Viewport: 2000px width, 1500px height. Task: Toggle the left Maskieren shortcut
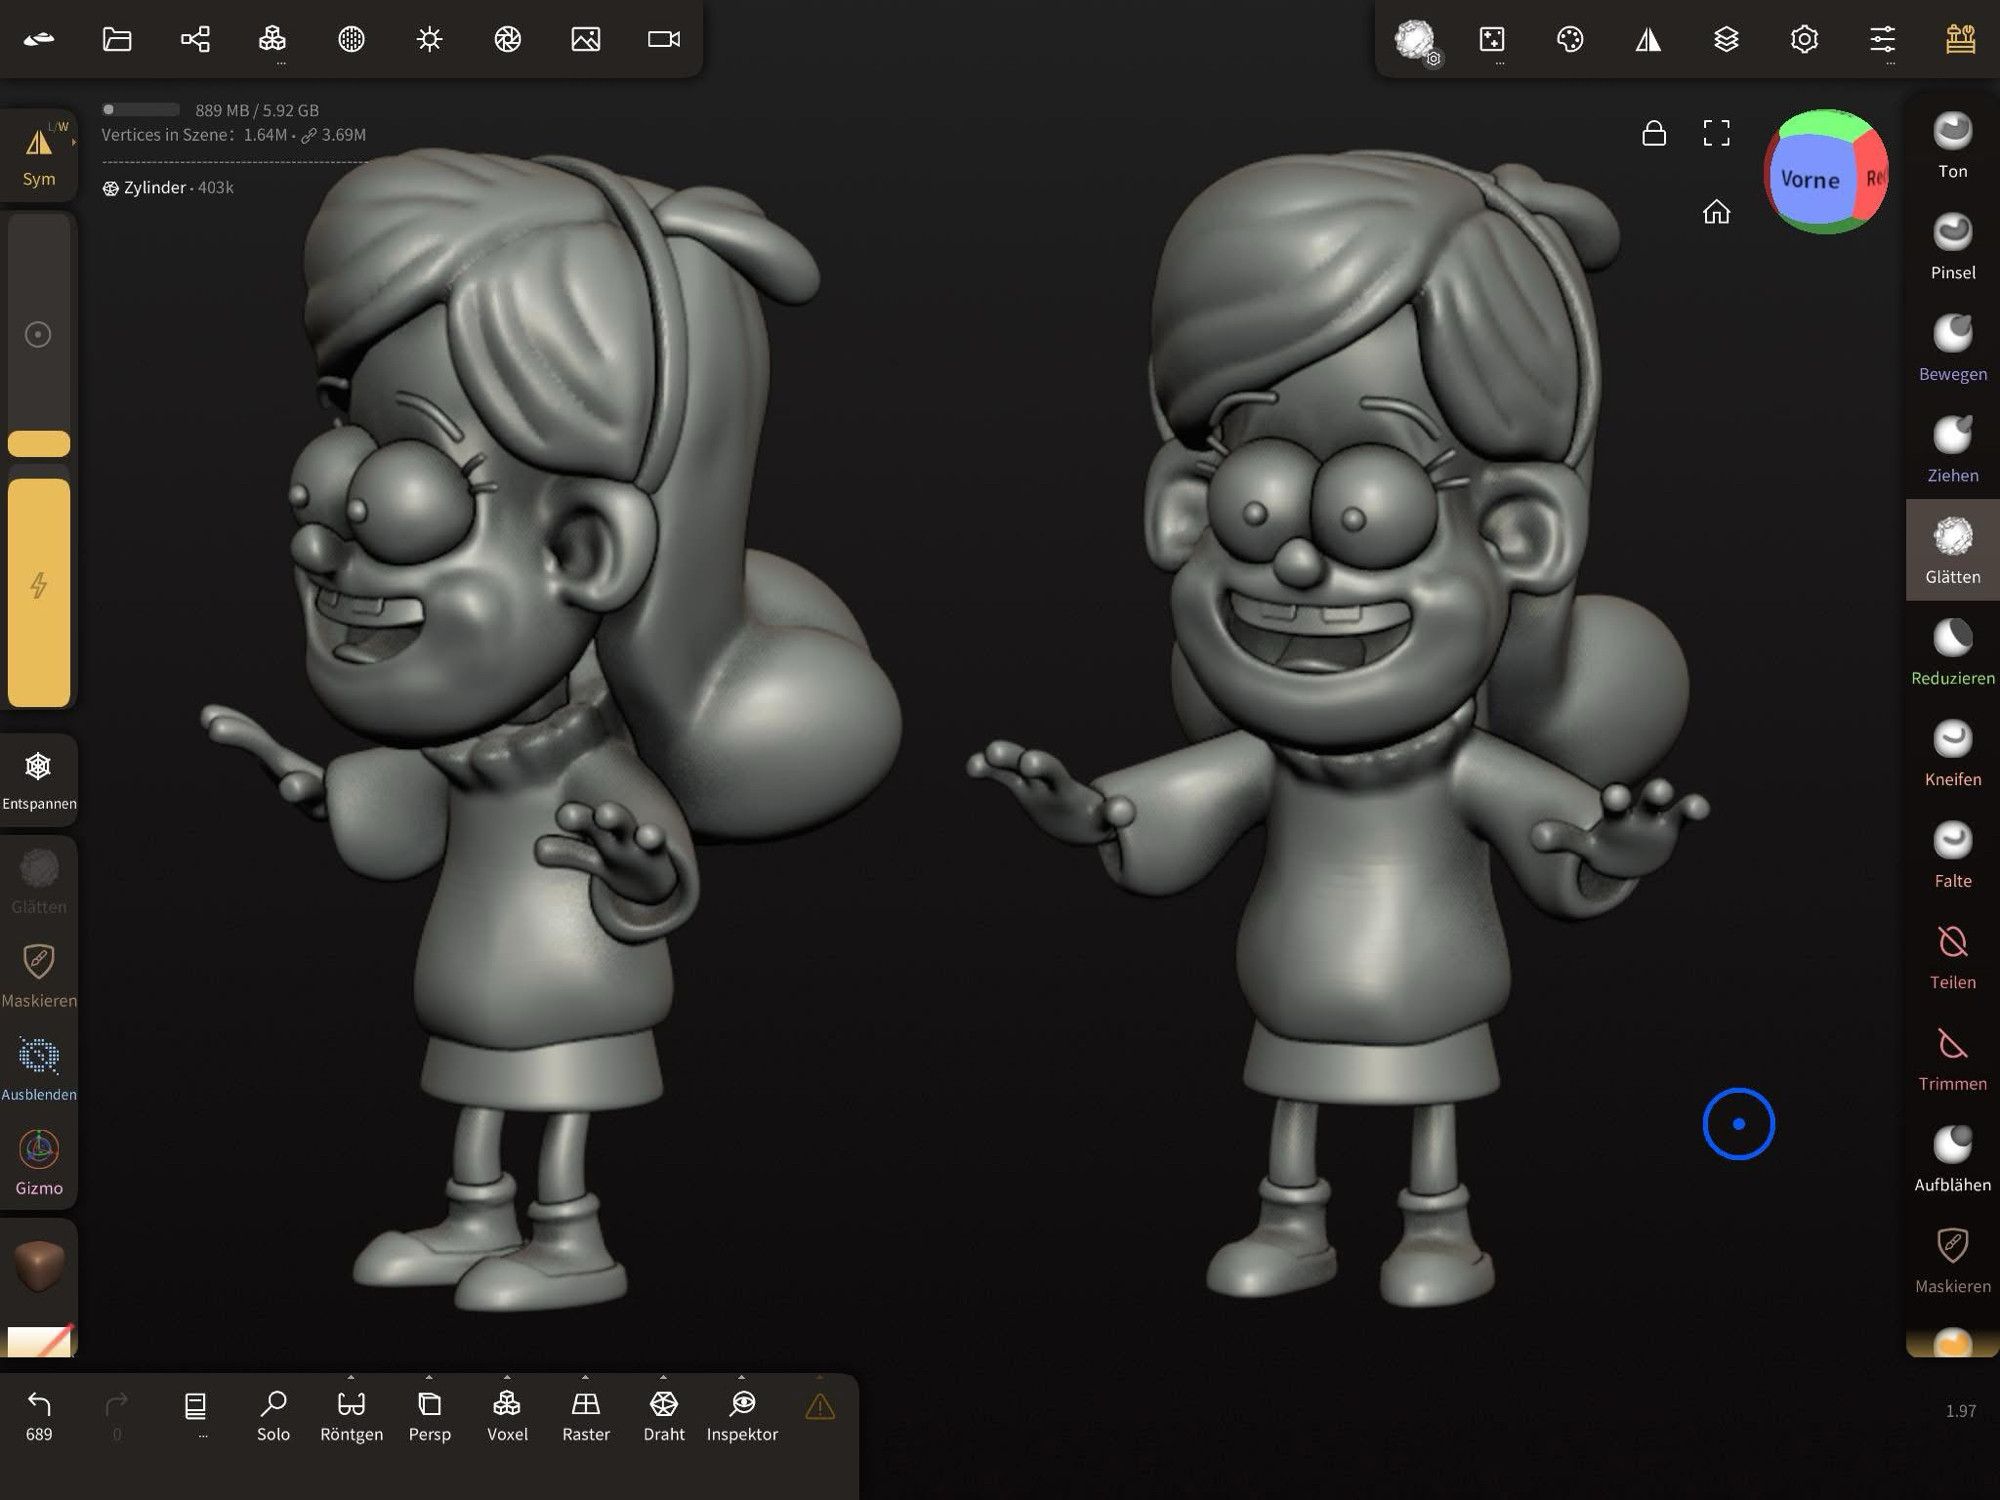click(39, 975)
